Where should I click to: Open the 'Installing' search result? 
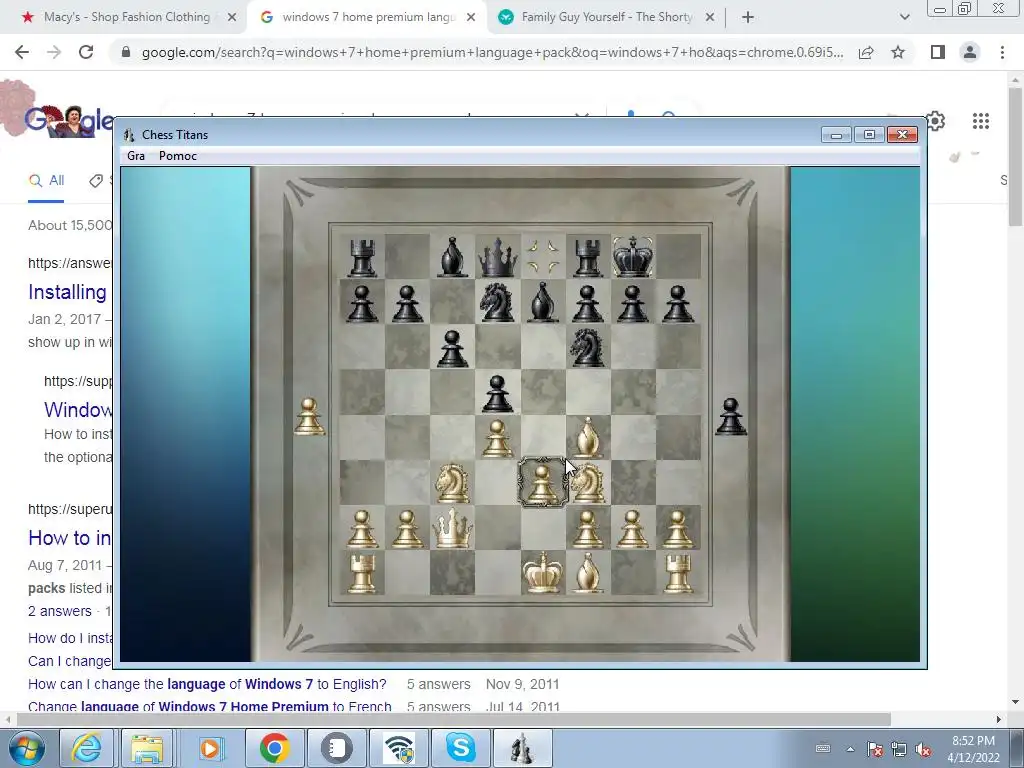coord(67,292)
